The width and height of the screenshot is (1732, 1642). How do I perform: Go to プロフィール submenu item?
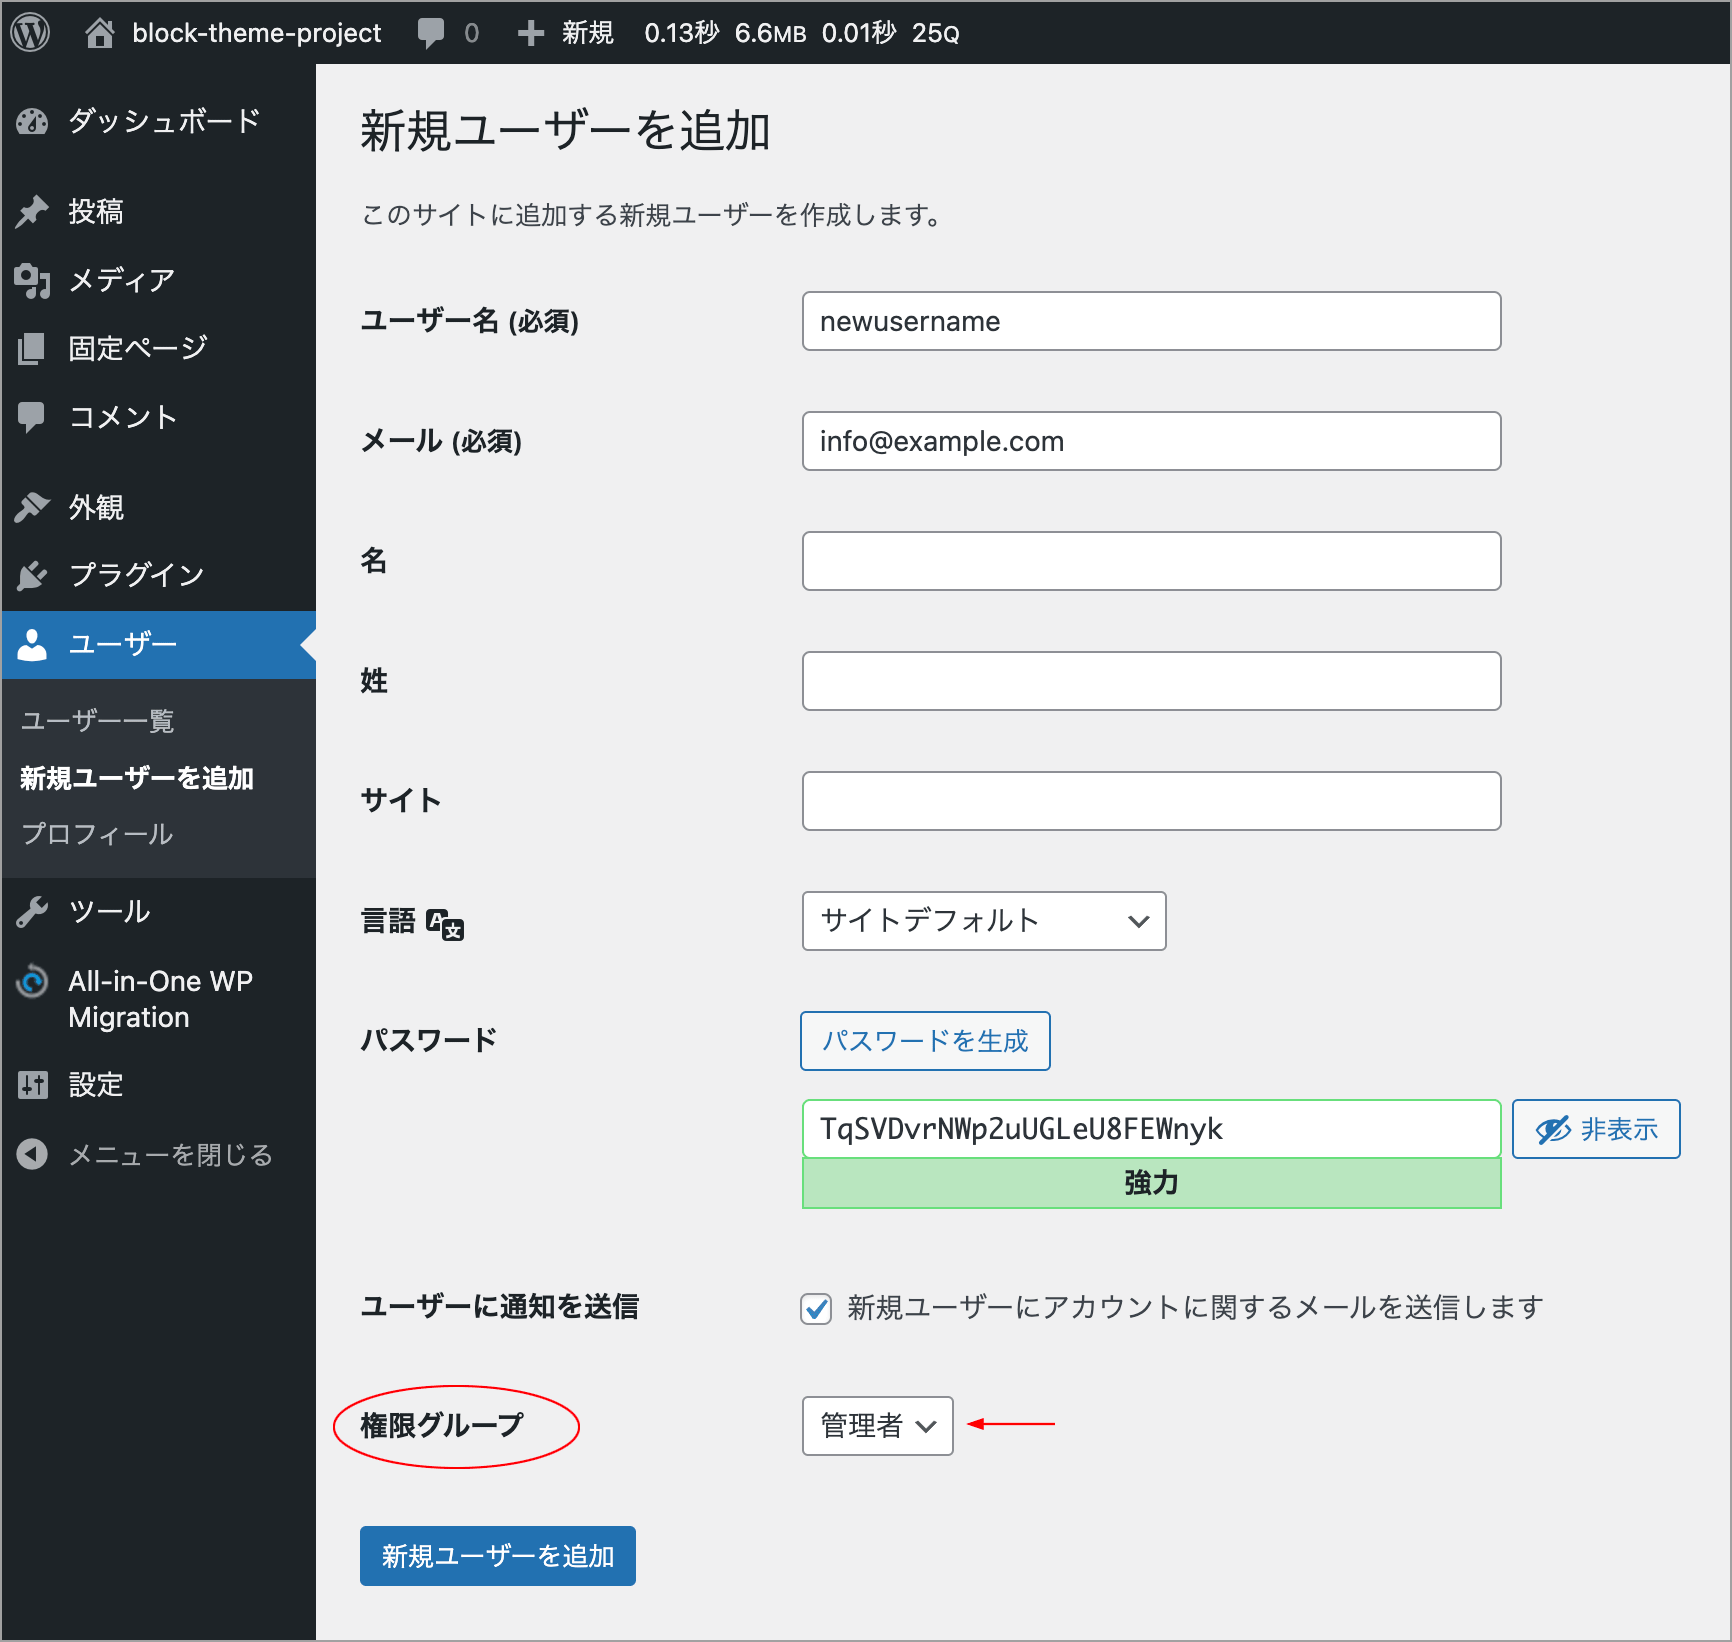[x=97, y=834]
